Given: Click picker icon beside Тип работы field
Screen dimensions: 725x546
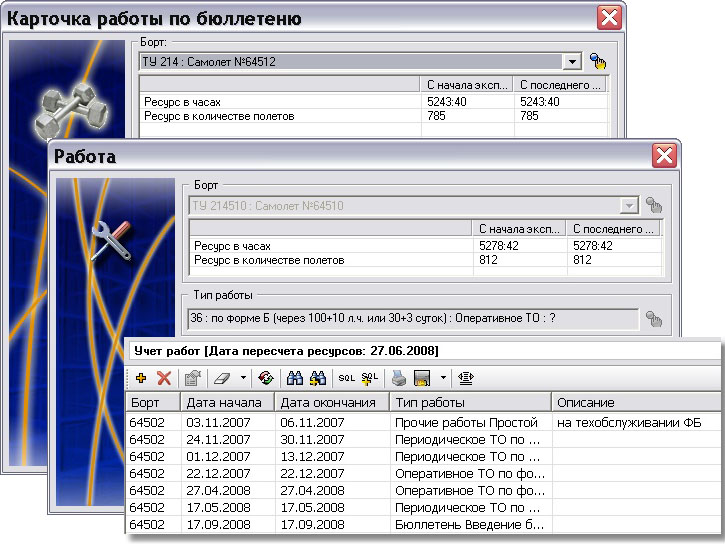Looking at the screenshot, I should coord(654,319).
